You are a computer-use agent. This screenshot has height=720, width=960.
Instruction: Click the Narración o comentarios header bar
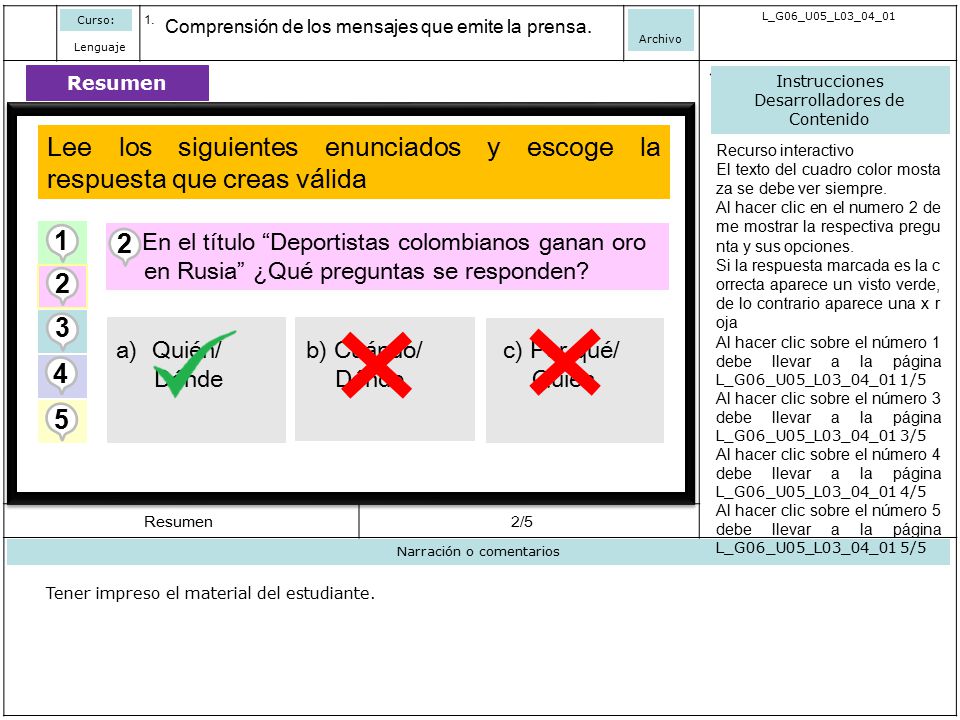[478, 551]
